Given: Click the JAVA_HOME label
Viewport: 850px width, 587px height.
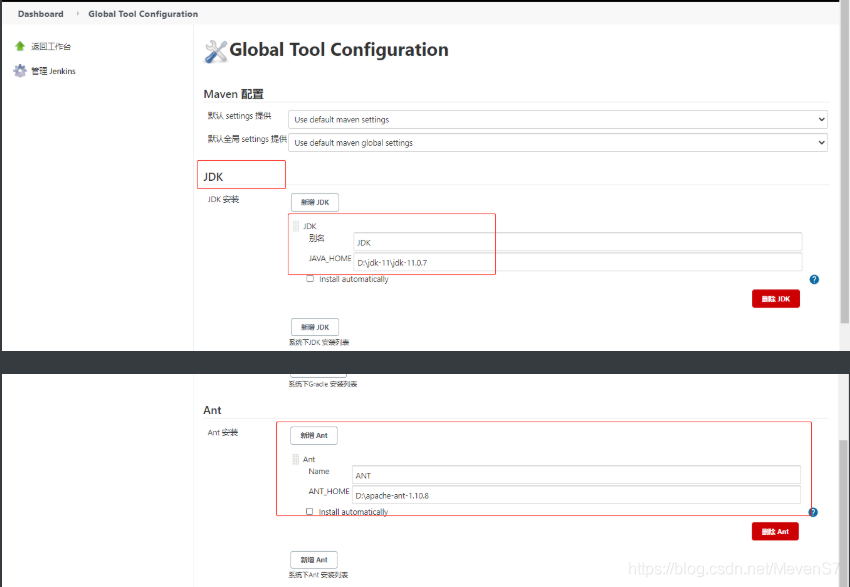Looking at the screenshot, I should click(x=330, y=259).
